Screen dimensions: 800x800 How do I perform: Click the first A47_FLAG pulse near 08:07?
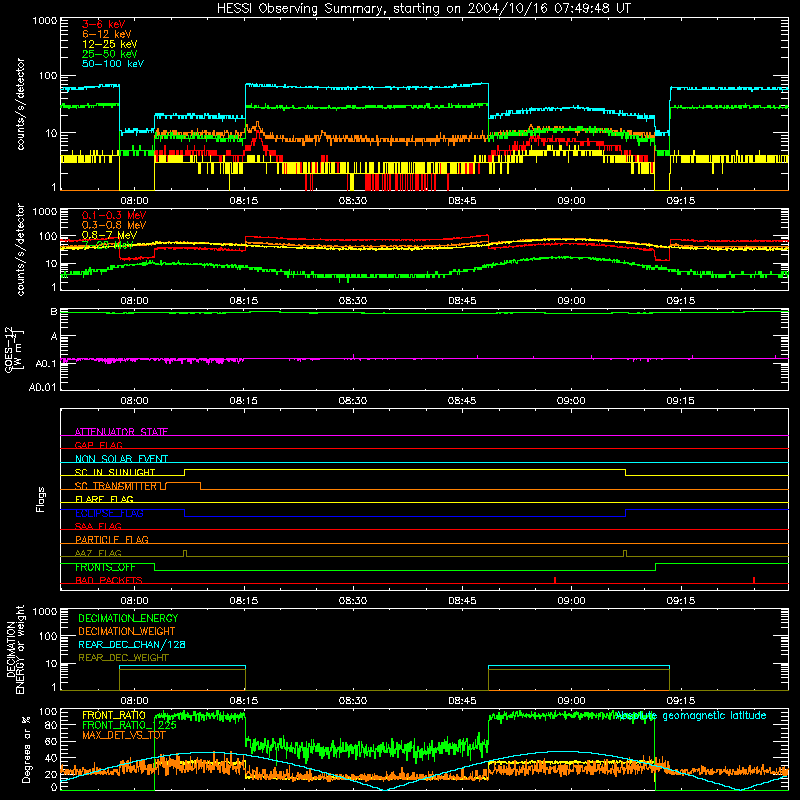click(185, 553)
